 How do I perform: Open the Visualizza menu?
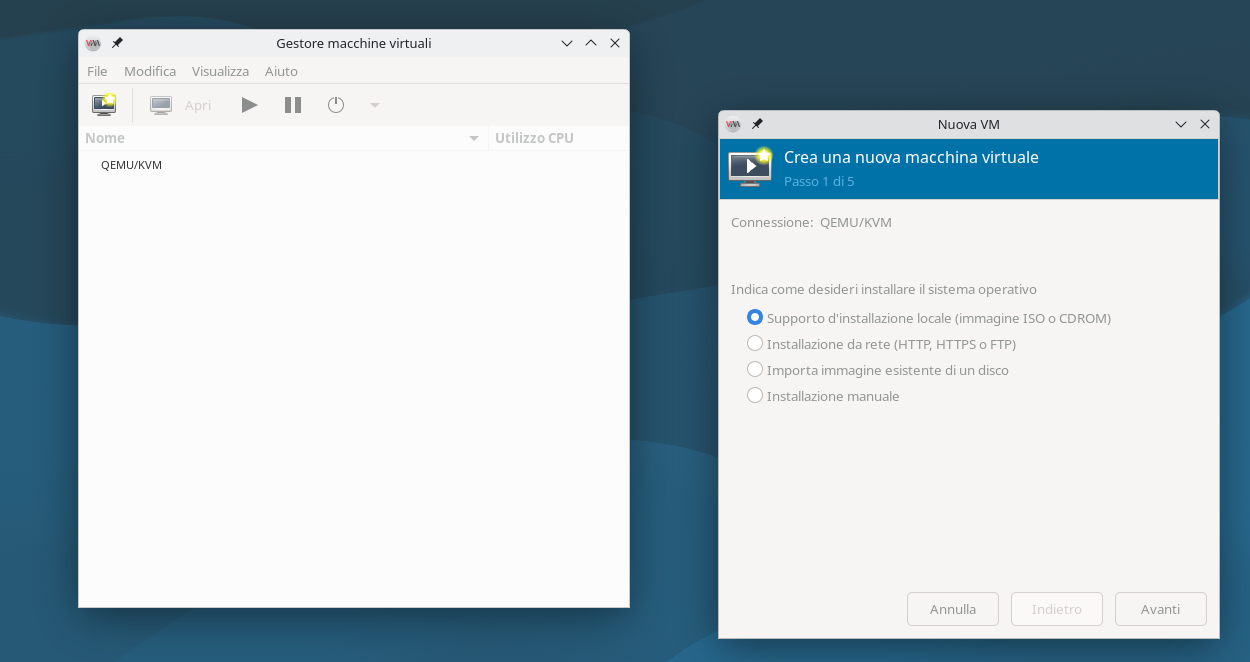[220, 71]
